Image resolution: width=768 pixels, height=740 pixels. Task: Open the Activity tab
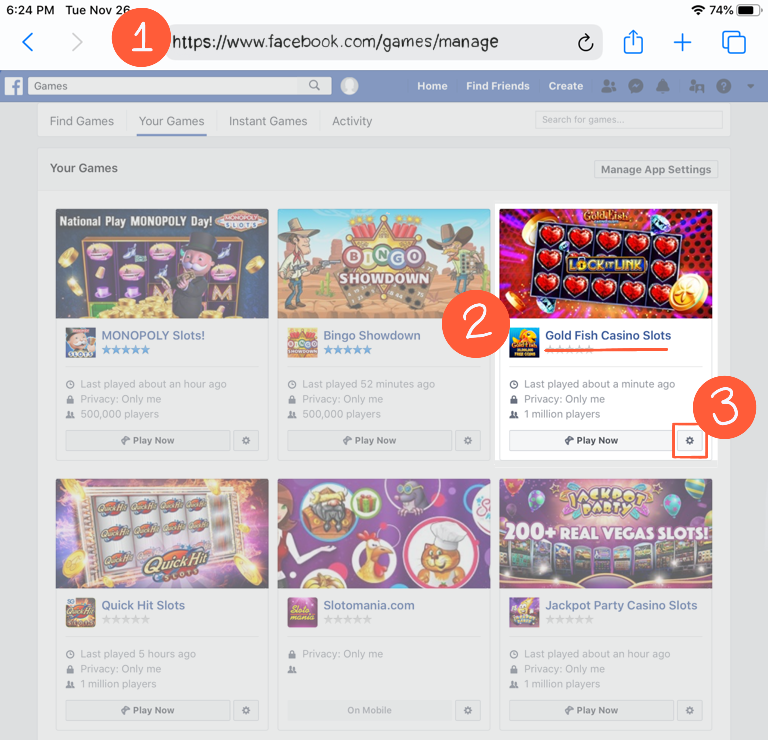coord(352,121)
